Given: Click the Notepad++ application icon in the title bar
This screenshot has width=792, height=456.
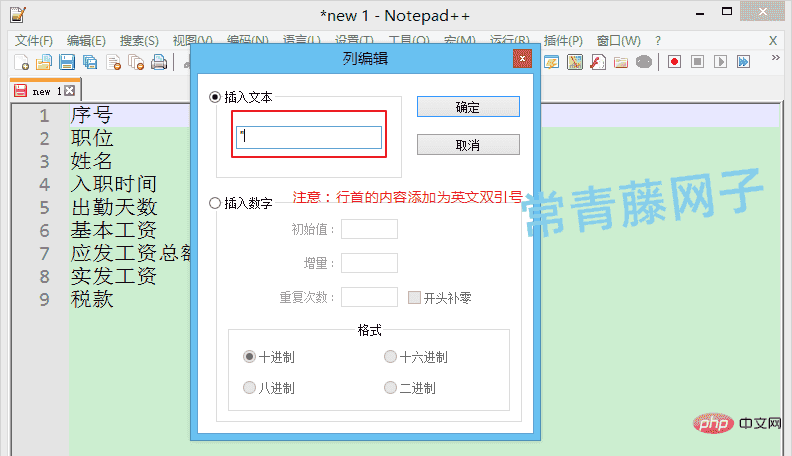Looking at the screenshot, I should (18, 15).
